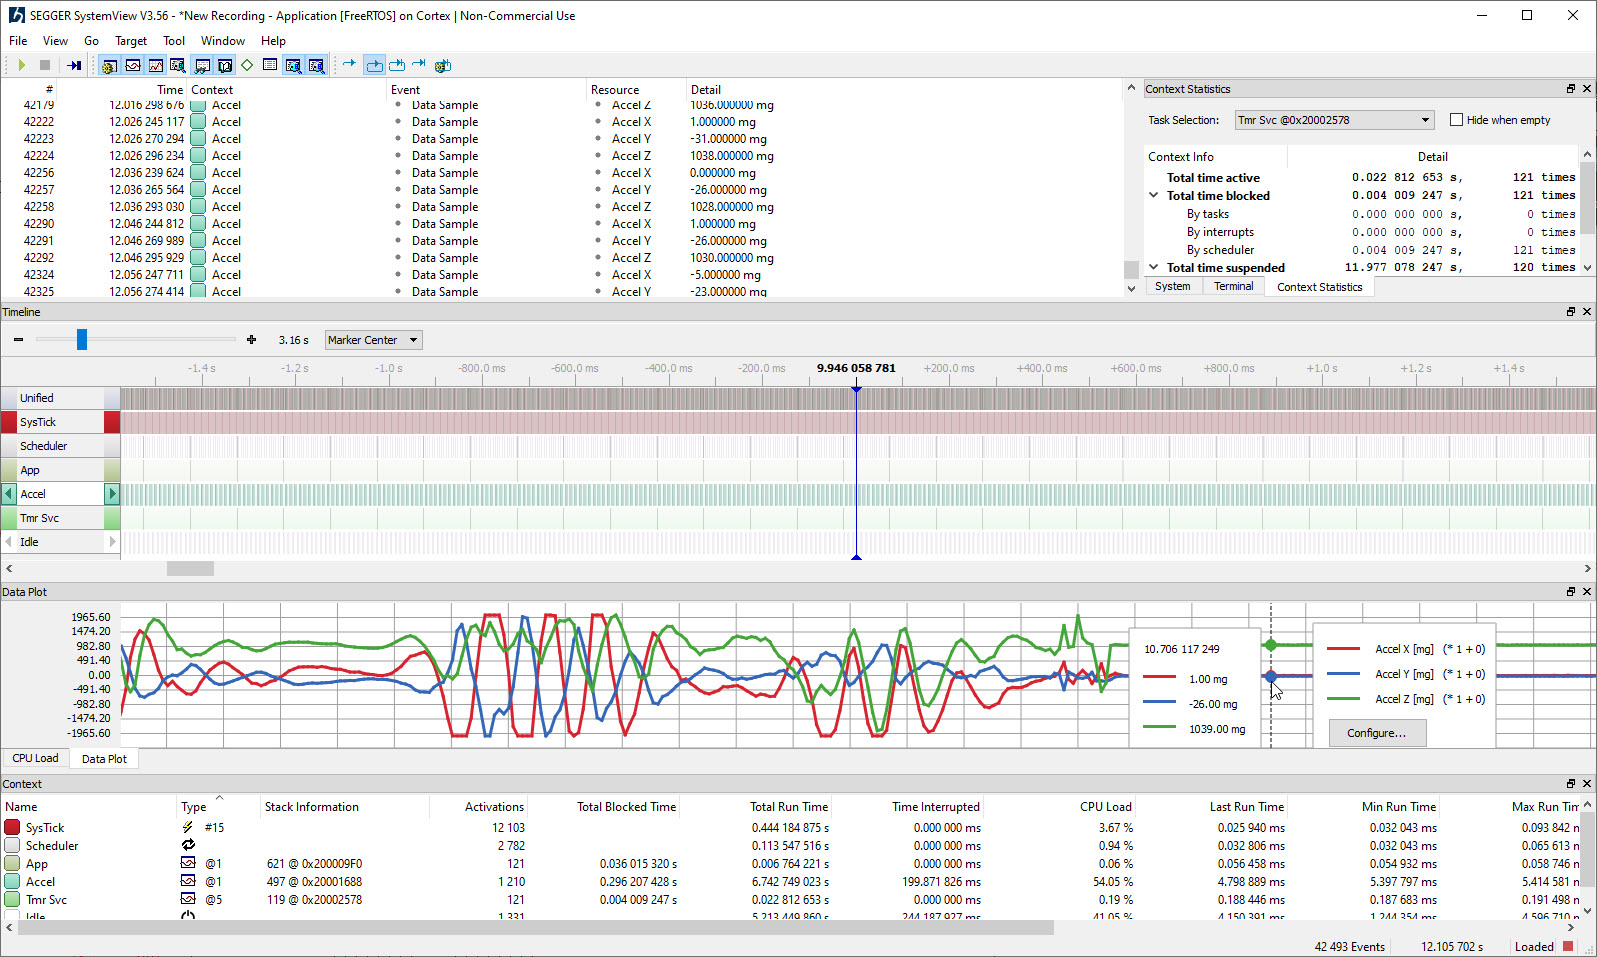The height and width of the screenshot is (957, 1597).
Task: Enable the Hide when empty checkbox
Action: pos(1456,120)
